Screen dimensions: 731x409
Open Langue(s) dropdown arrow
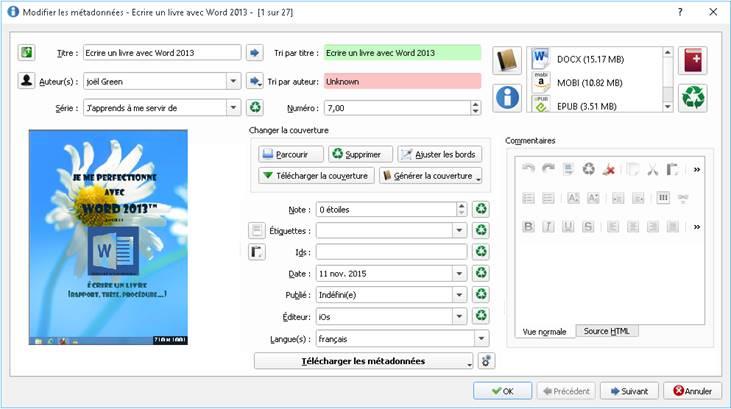pyautogui.click(x=481, y=339)
